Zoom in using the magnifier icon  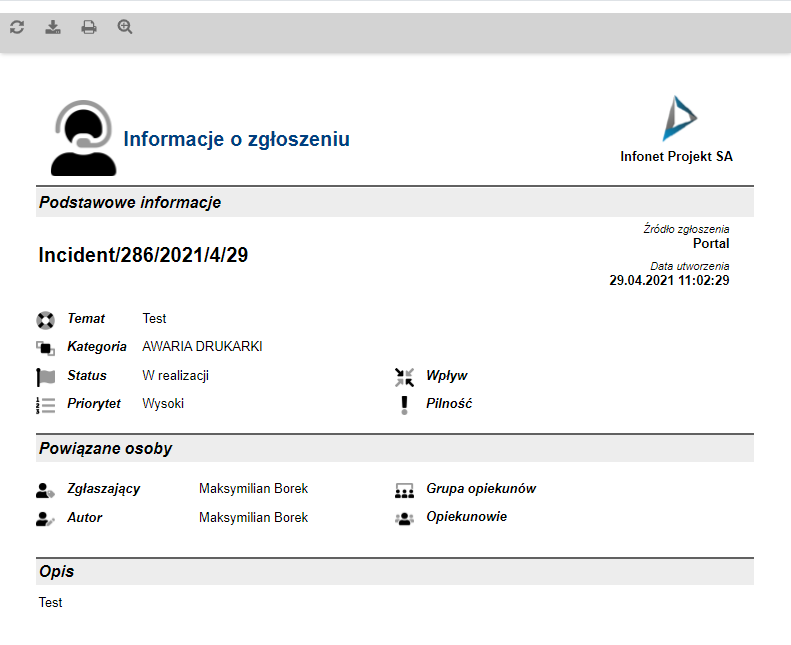pos(125,27)
